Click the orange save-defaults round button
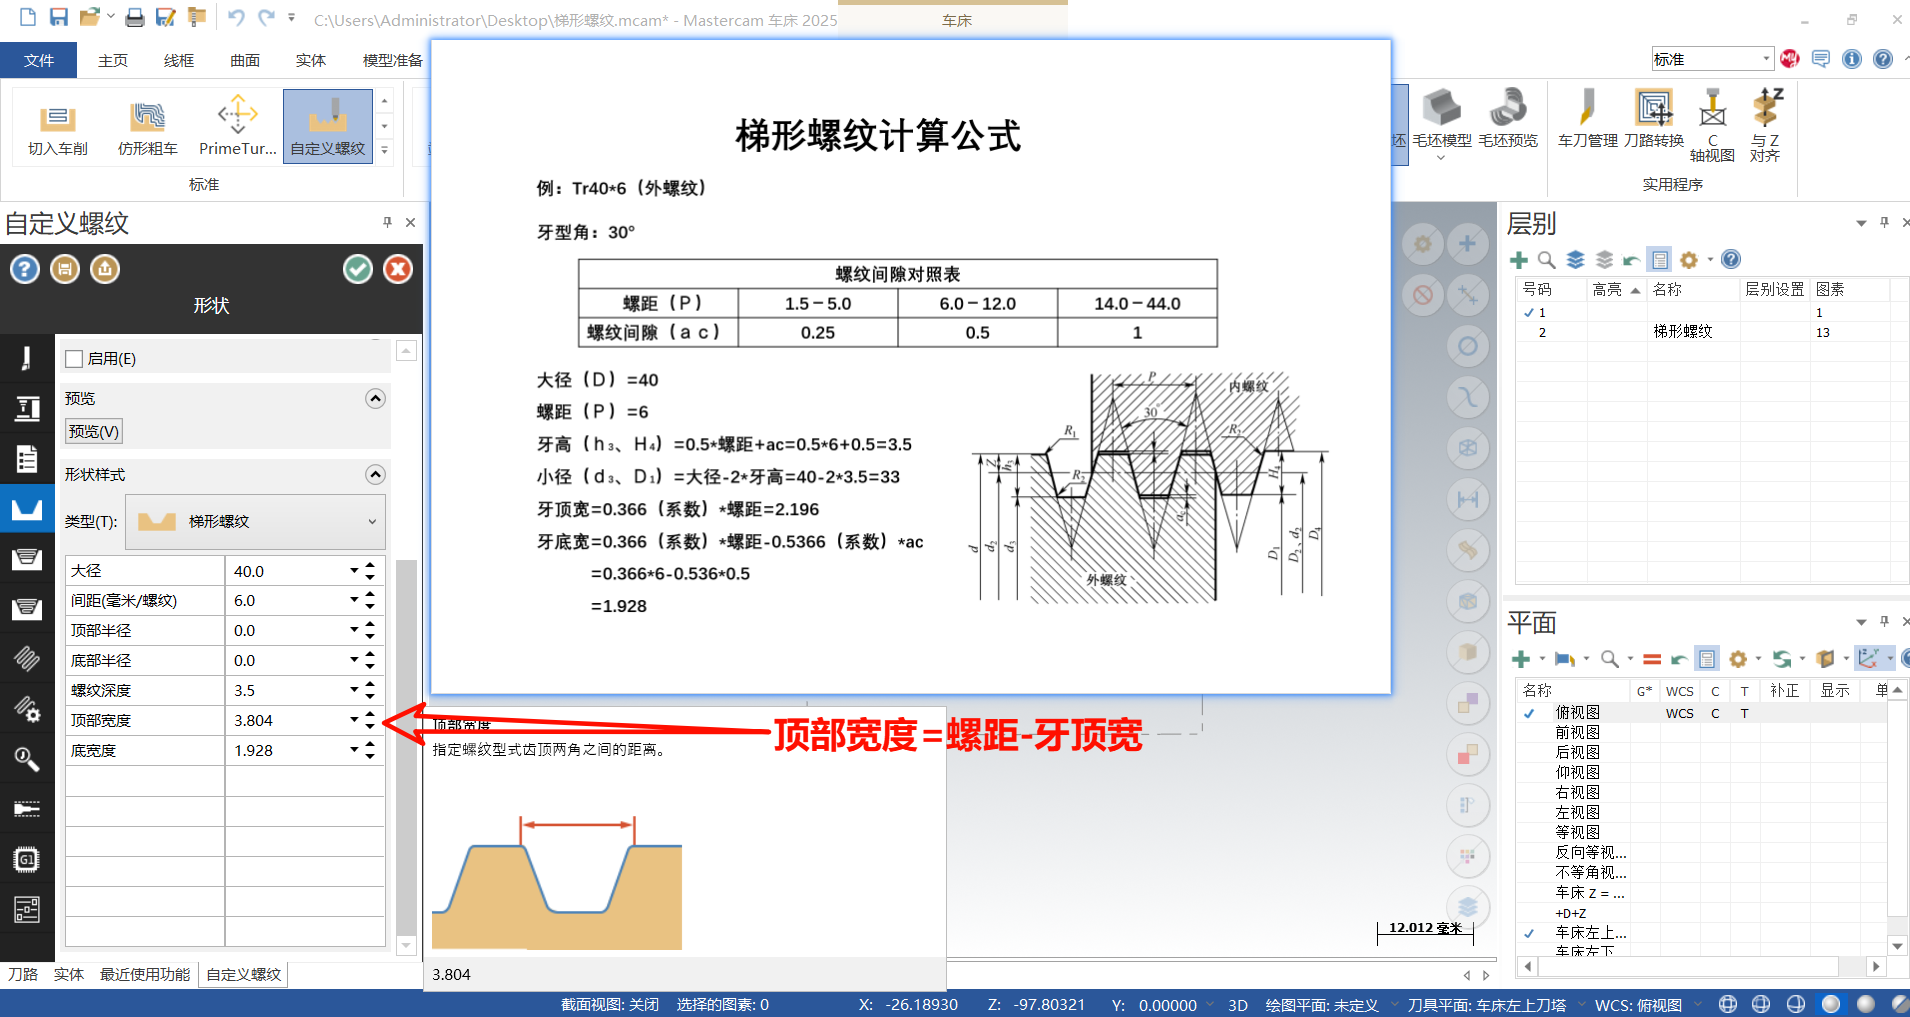 pyautogui.click(x=65, y=269)
